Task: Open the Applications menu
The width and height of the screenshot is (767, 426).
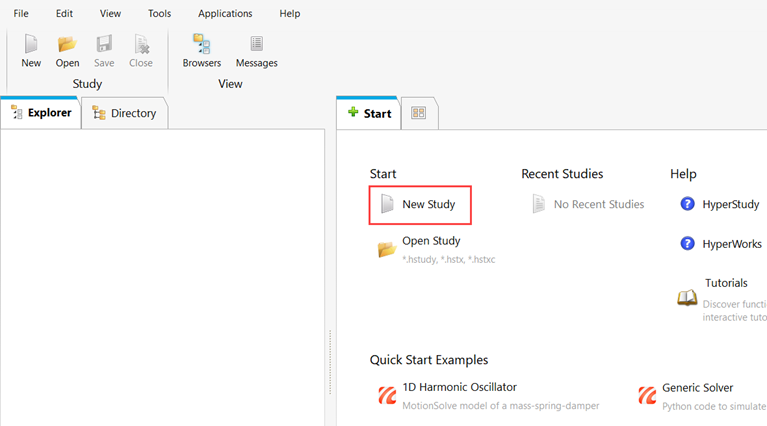Action: coord(225,14)
